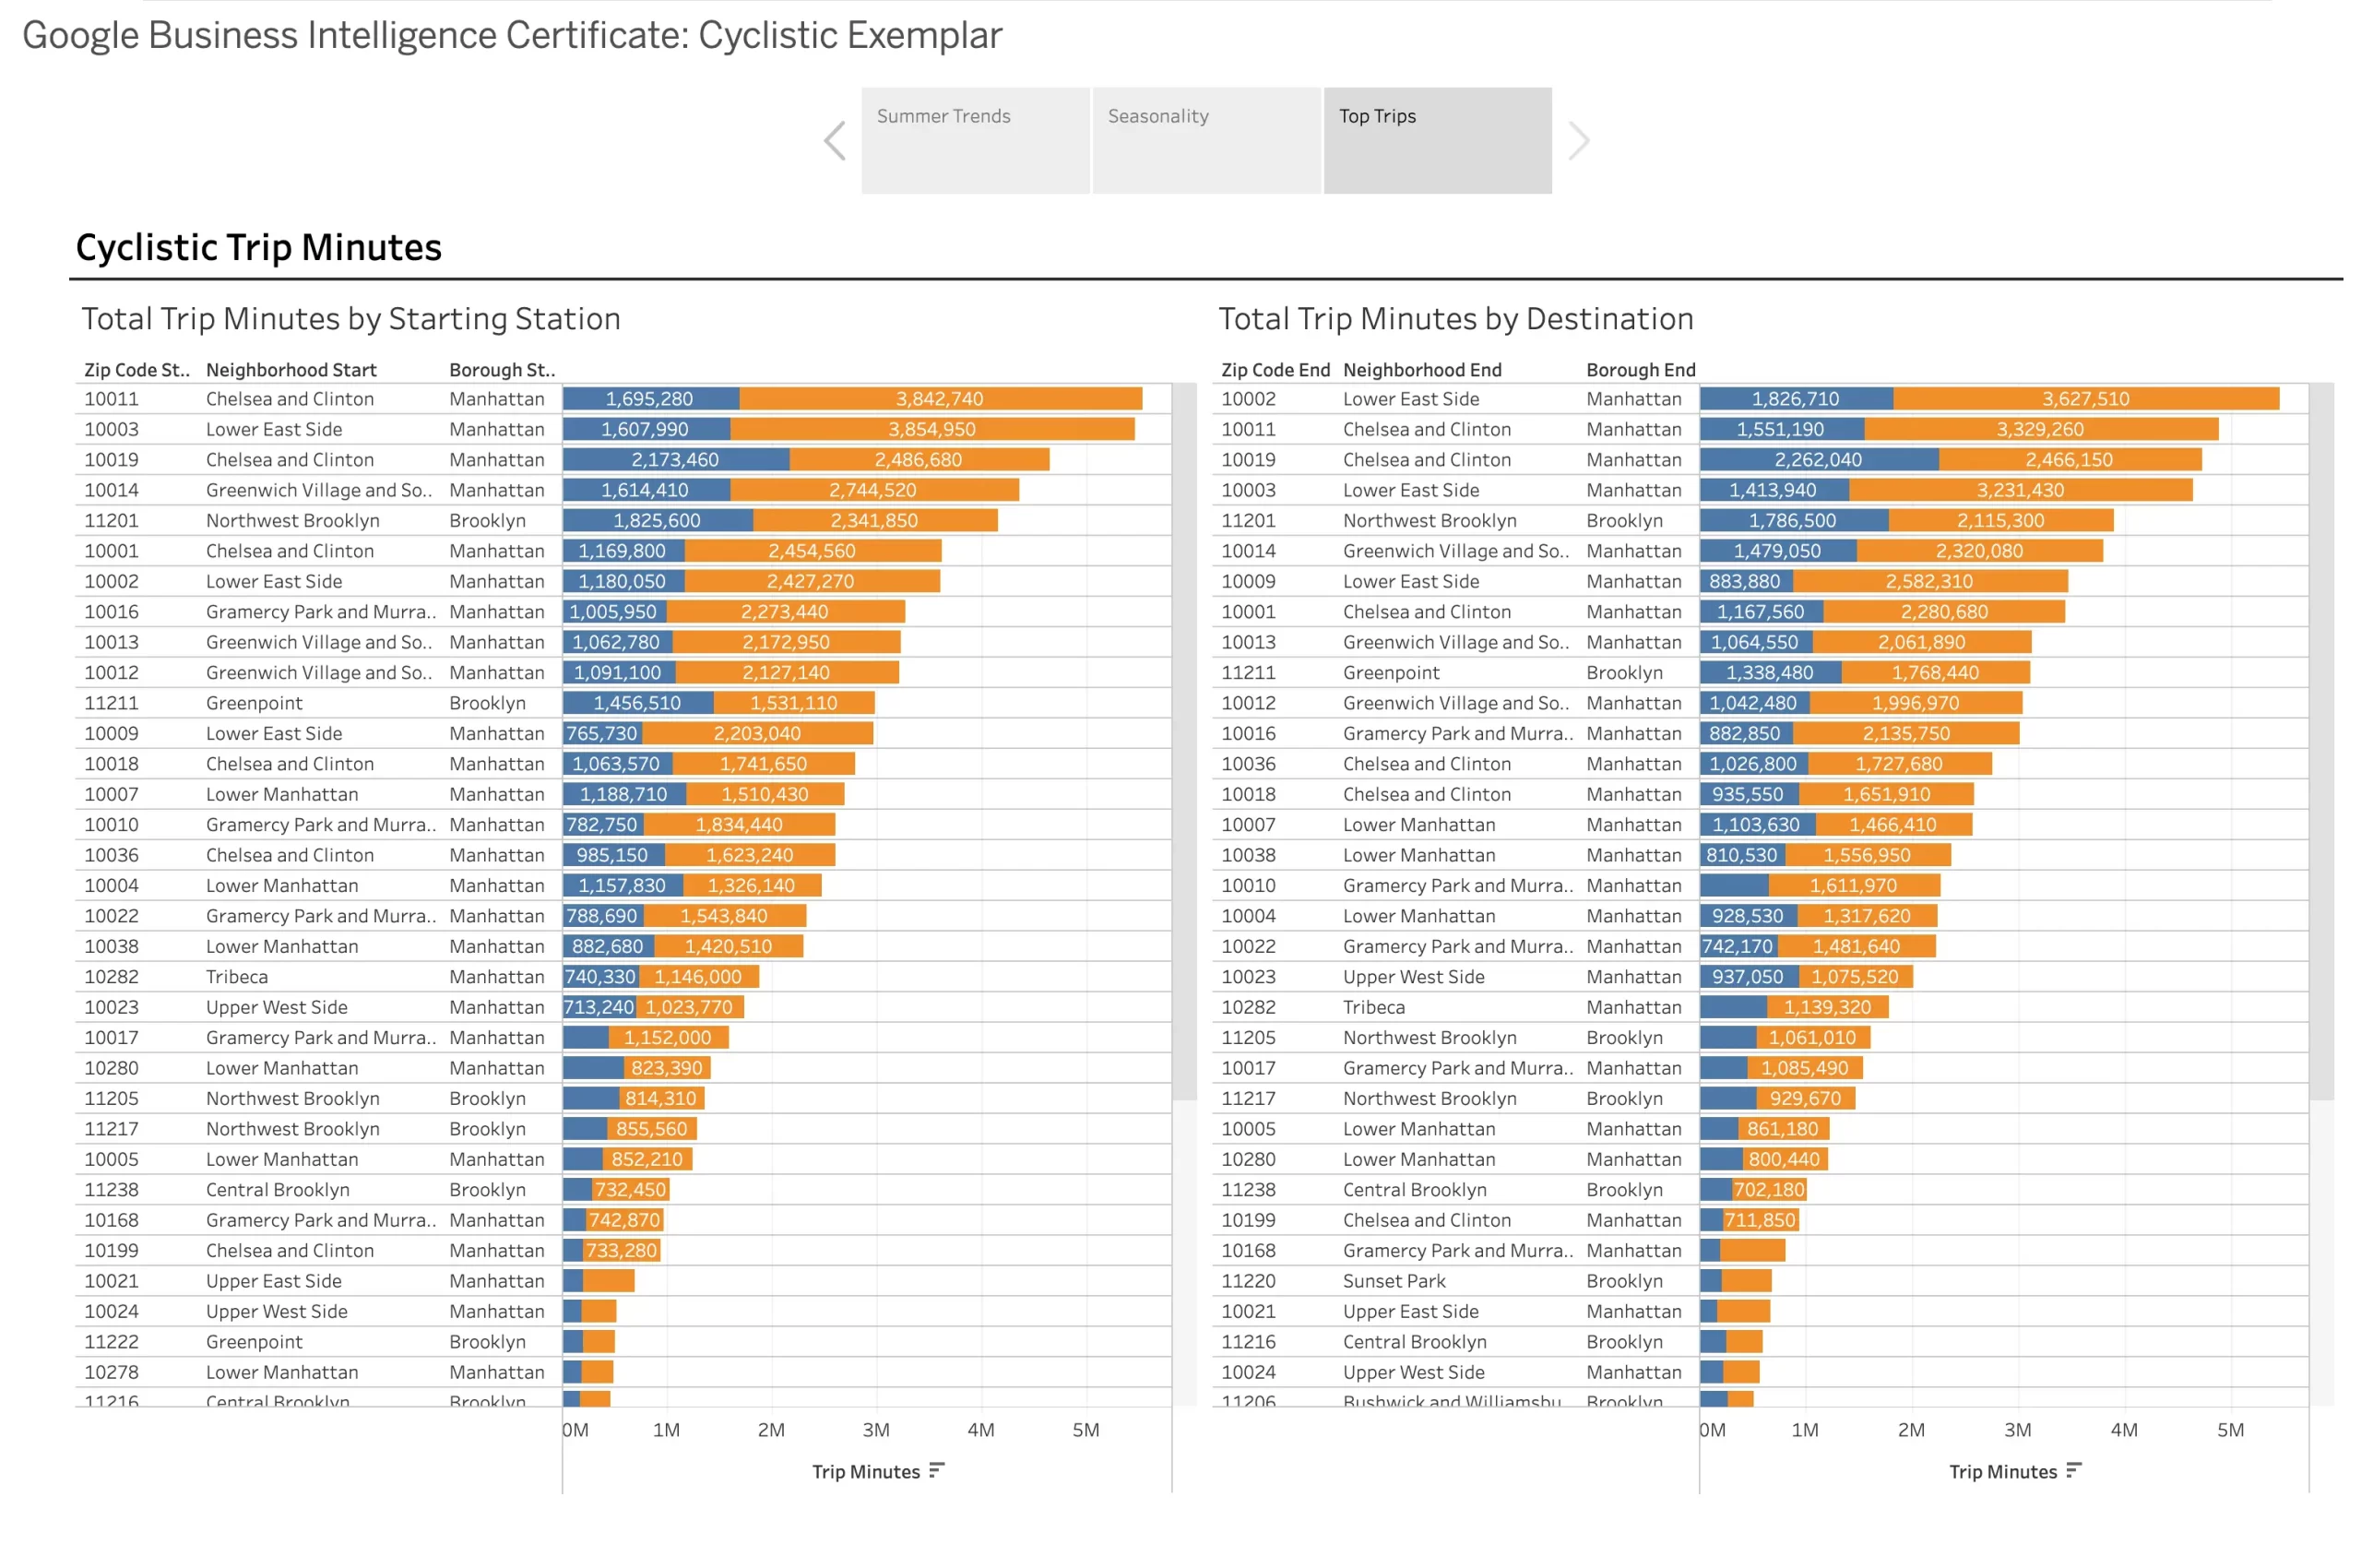Select Greenpoint row in destination table
Screen dimensions: 2361x1568
(1390, 673)
